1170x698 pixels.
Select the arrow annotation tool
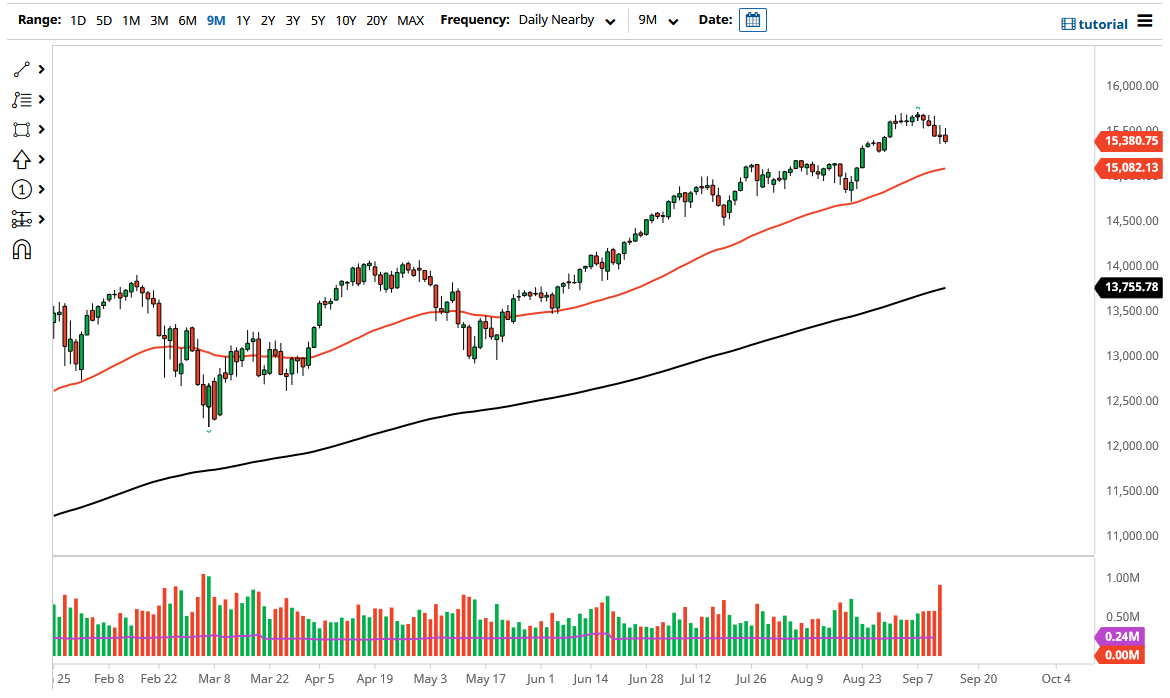pos(20,159)
